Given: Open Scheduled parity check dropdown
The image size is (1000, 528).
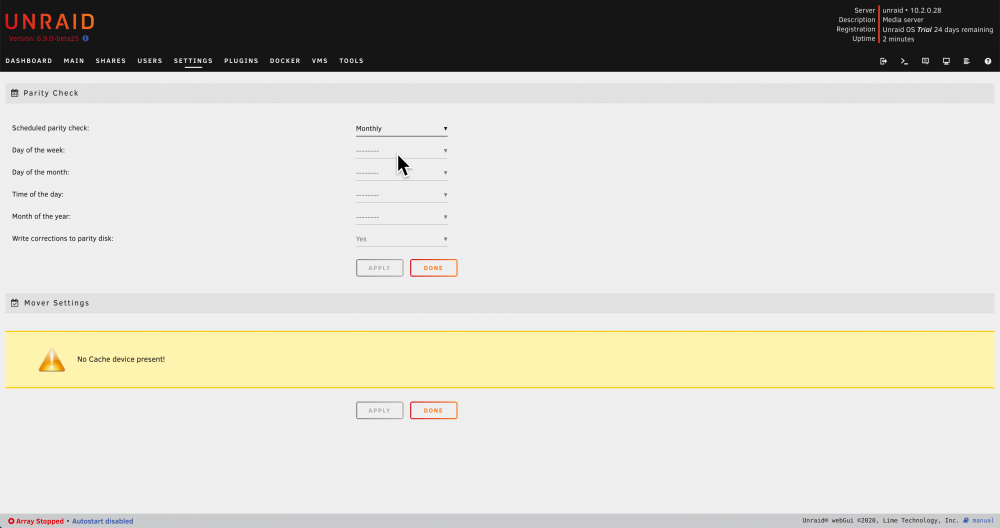Looking at the screenshot, I should pos(401,128).
